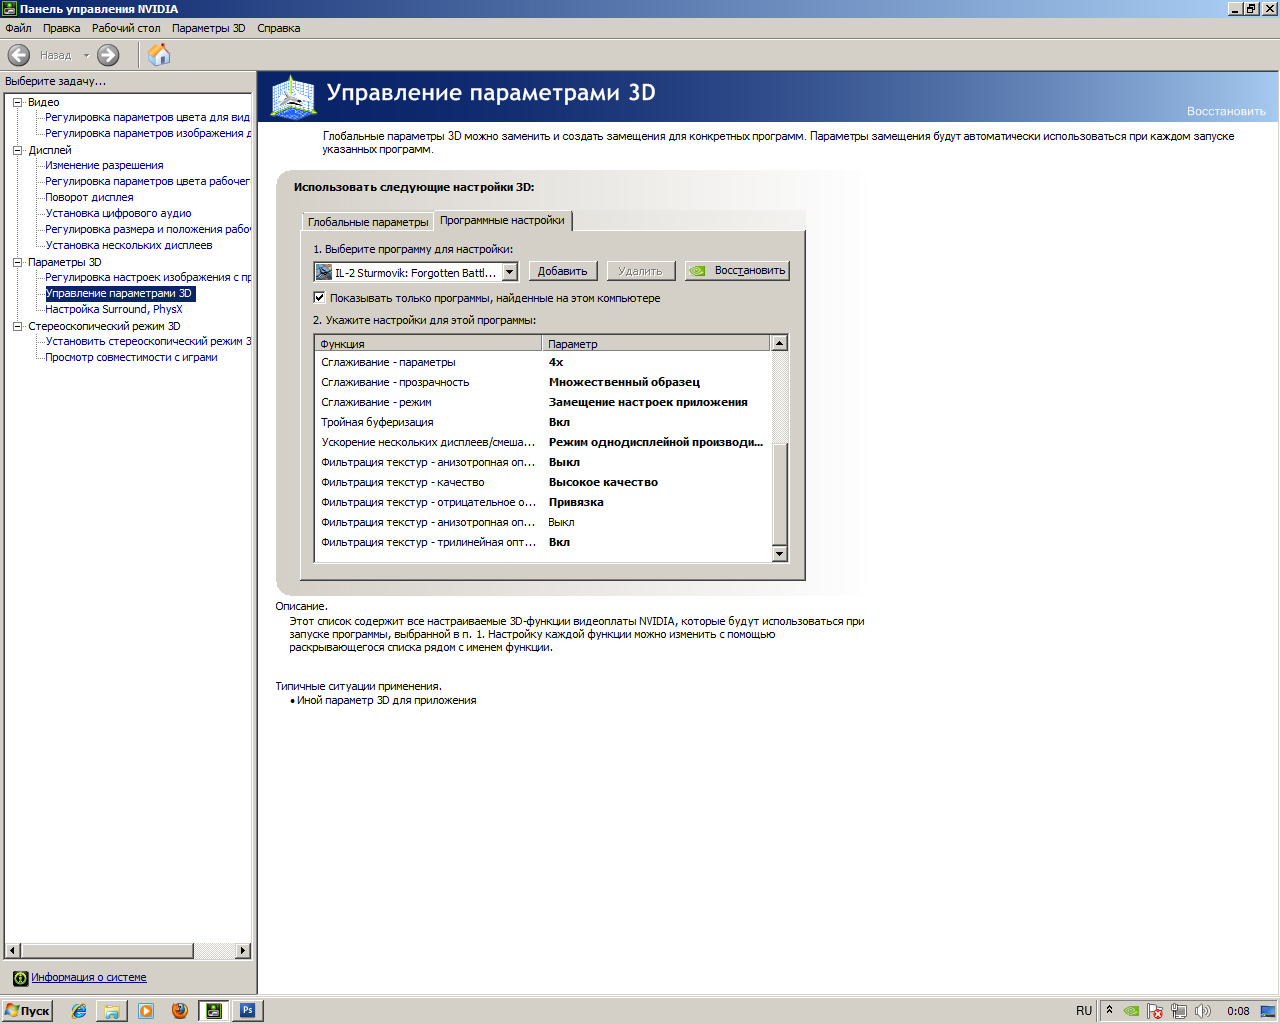Open Windows Explorer from the taskbar

click(x=112, y=1011)
